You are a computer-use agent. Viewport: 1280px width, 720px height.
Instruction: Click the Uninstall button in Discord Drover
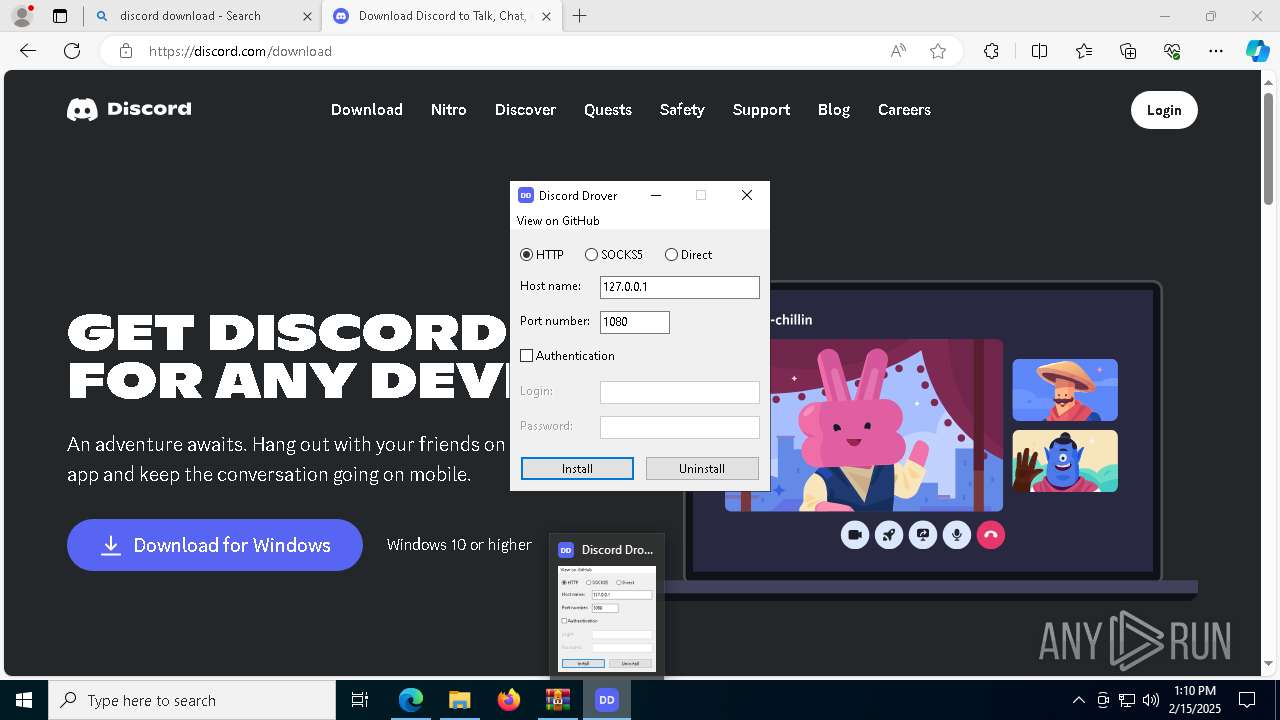702,468
